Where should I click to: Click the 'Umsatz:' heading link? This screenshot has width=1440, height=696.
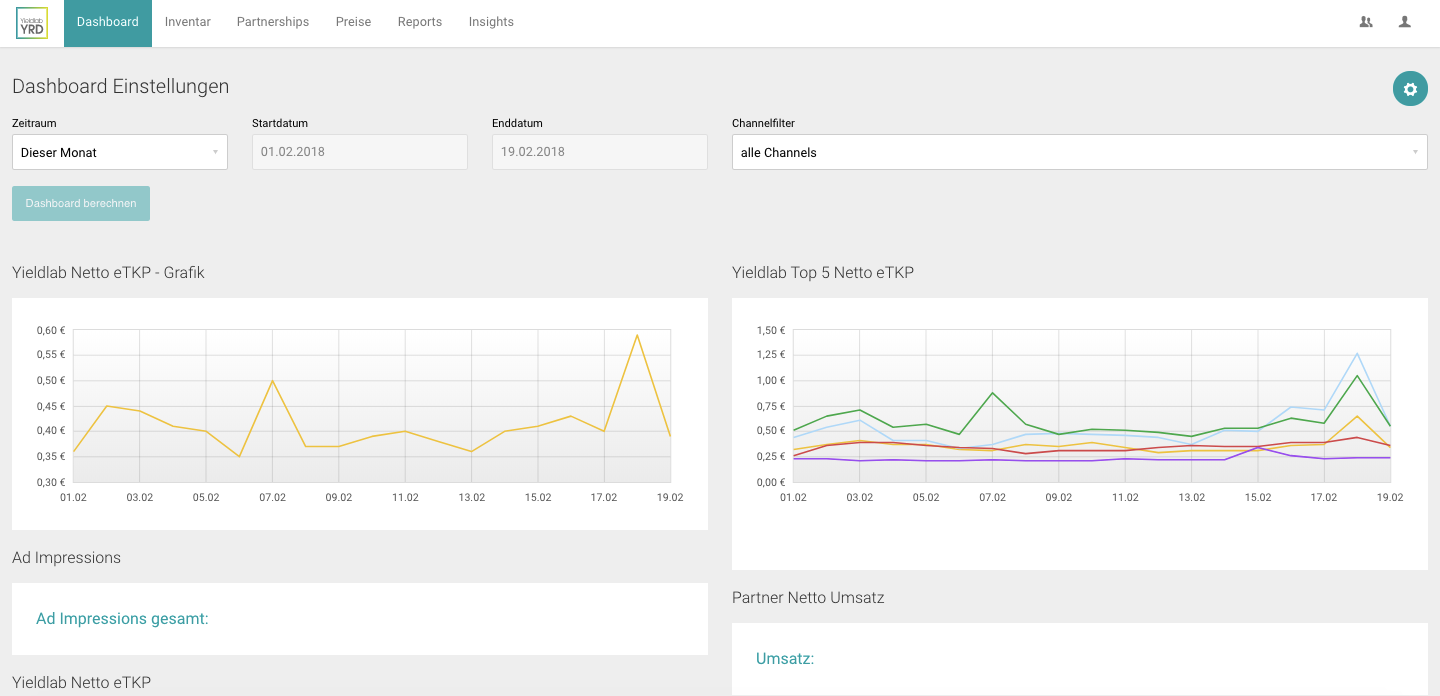coord(785,659)
